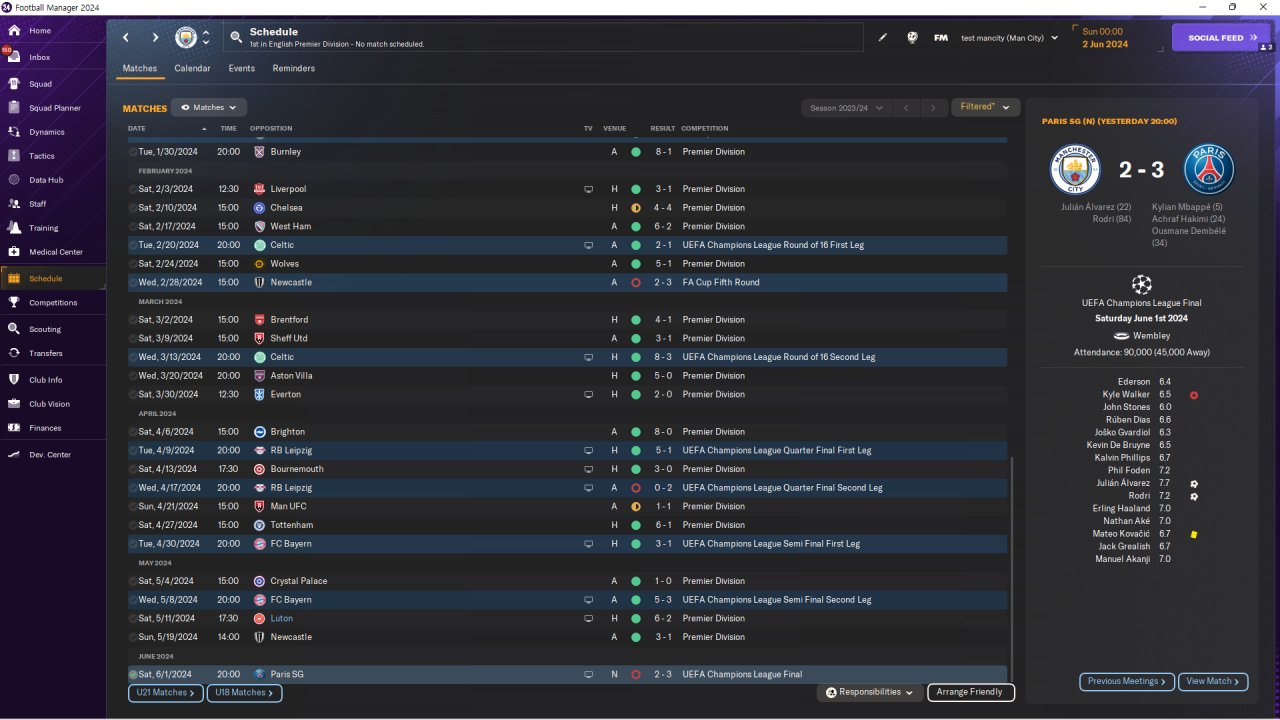The image size is (1280, 720).
Task: Expand the Matches view dropdown
Action: tap(209, 107)
